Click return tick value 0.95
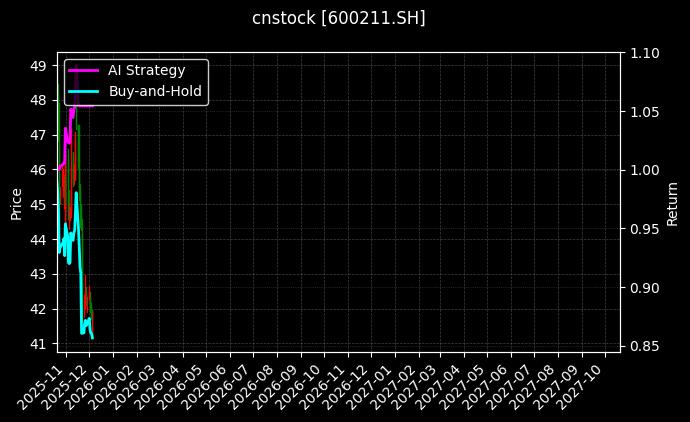 coord(645,229)
